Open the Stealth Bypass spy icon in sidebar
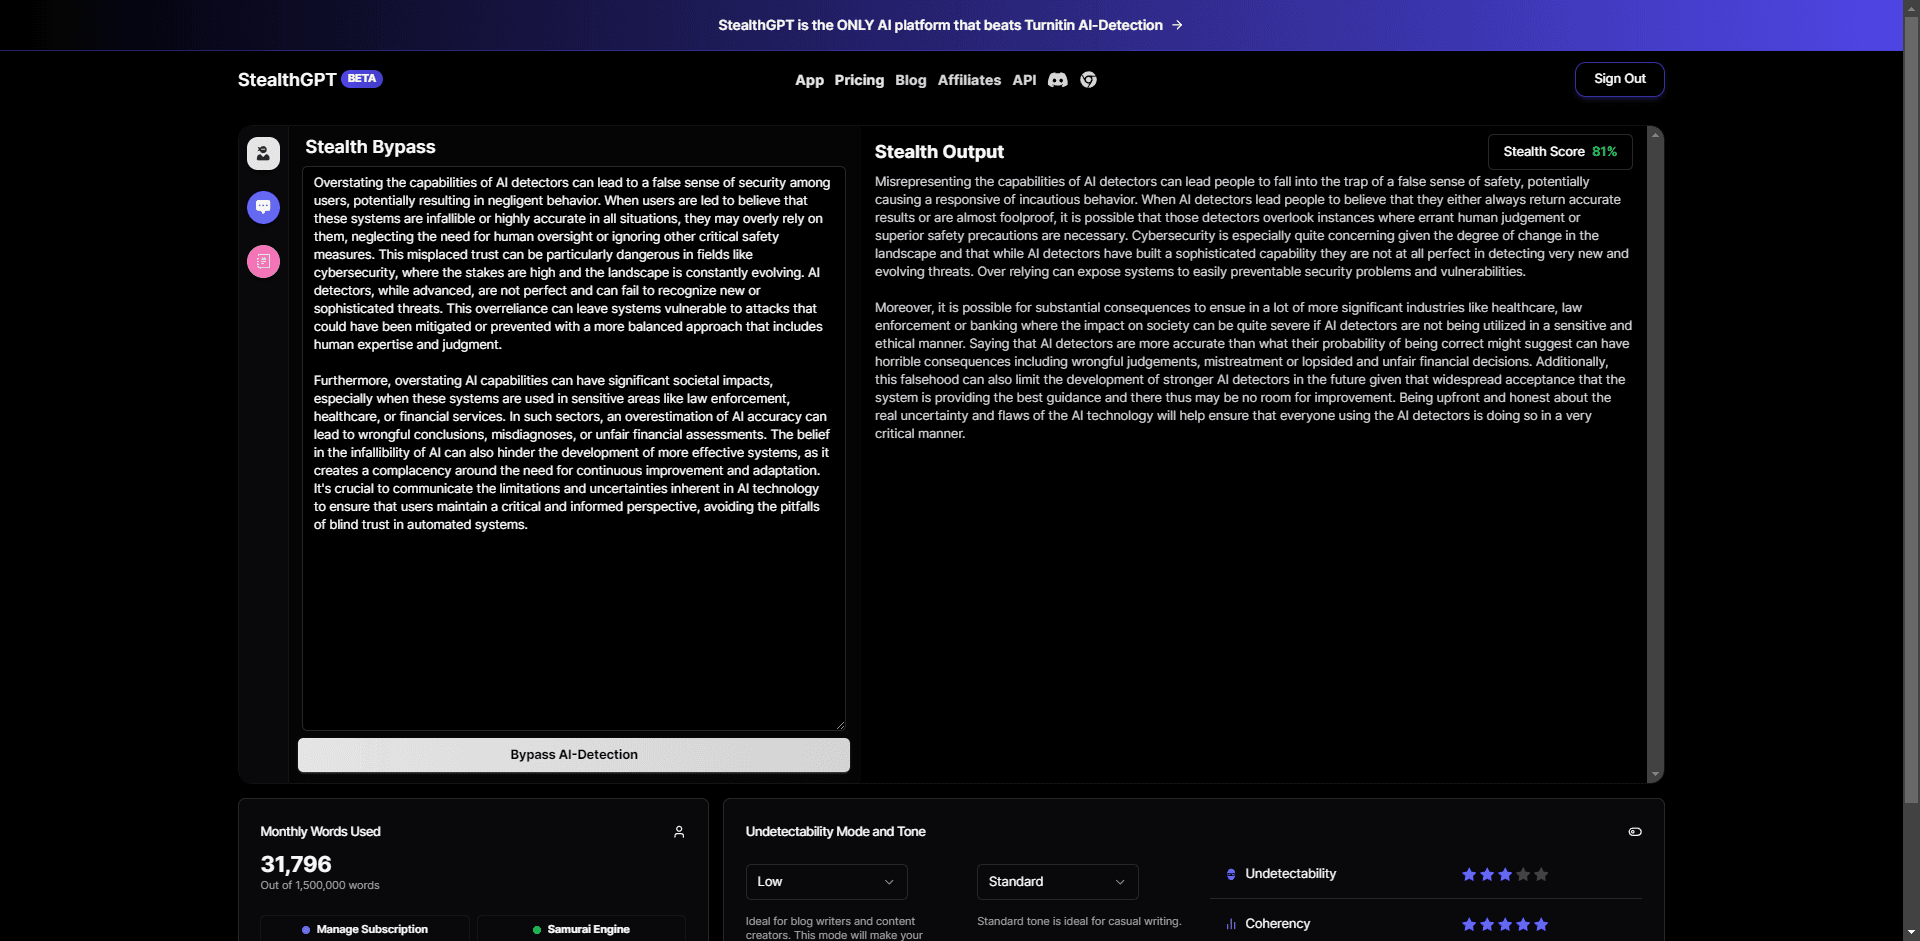 (x=263, y=153)
